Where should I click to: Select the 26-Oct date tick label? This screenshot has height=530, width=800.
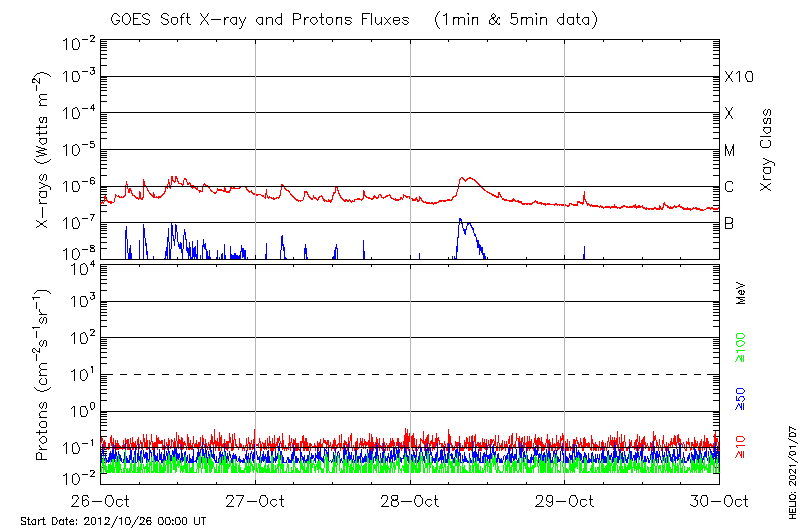(101, 501)
